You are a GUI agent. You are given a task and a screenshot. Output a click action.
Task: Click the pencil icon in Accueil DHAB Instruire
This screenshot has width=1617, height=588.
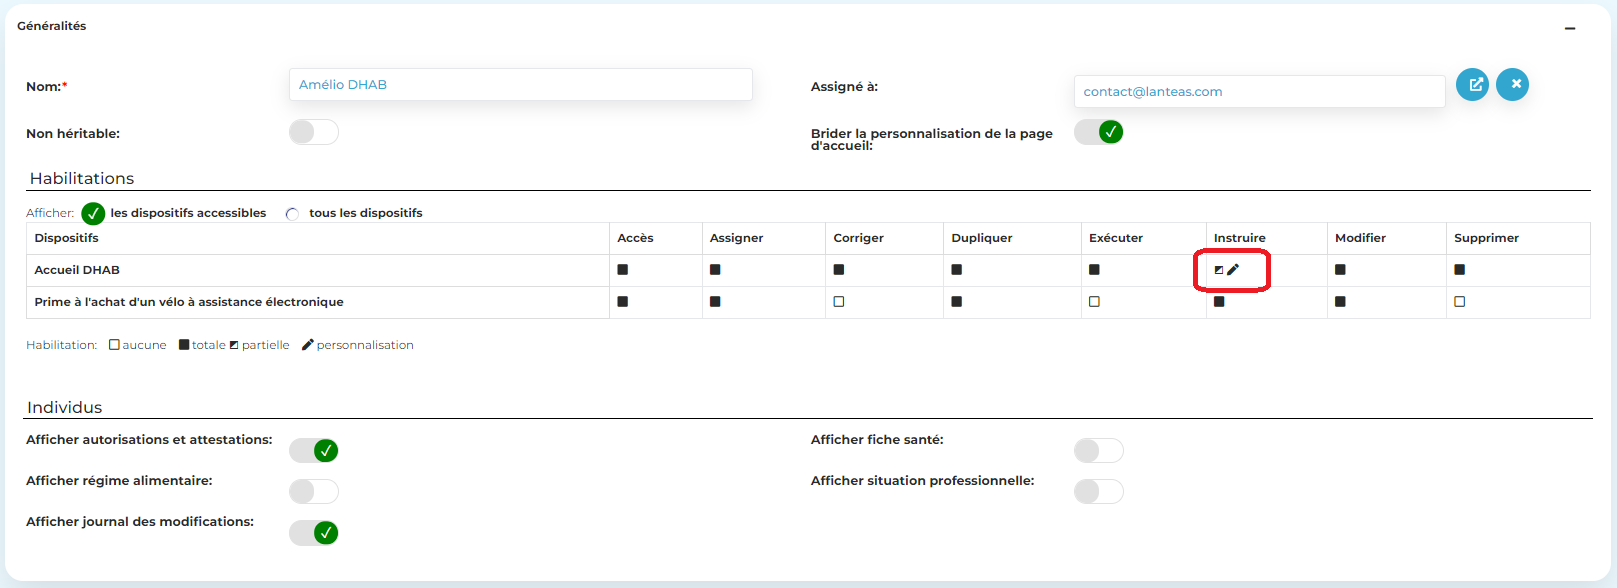(1233, 270)
